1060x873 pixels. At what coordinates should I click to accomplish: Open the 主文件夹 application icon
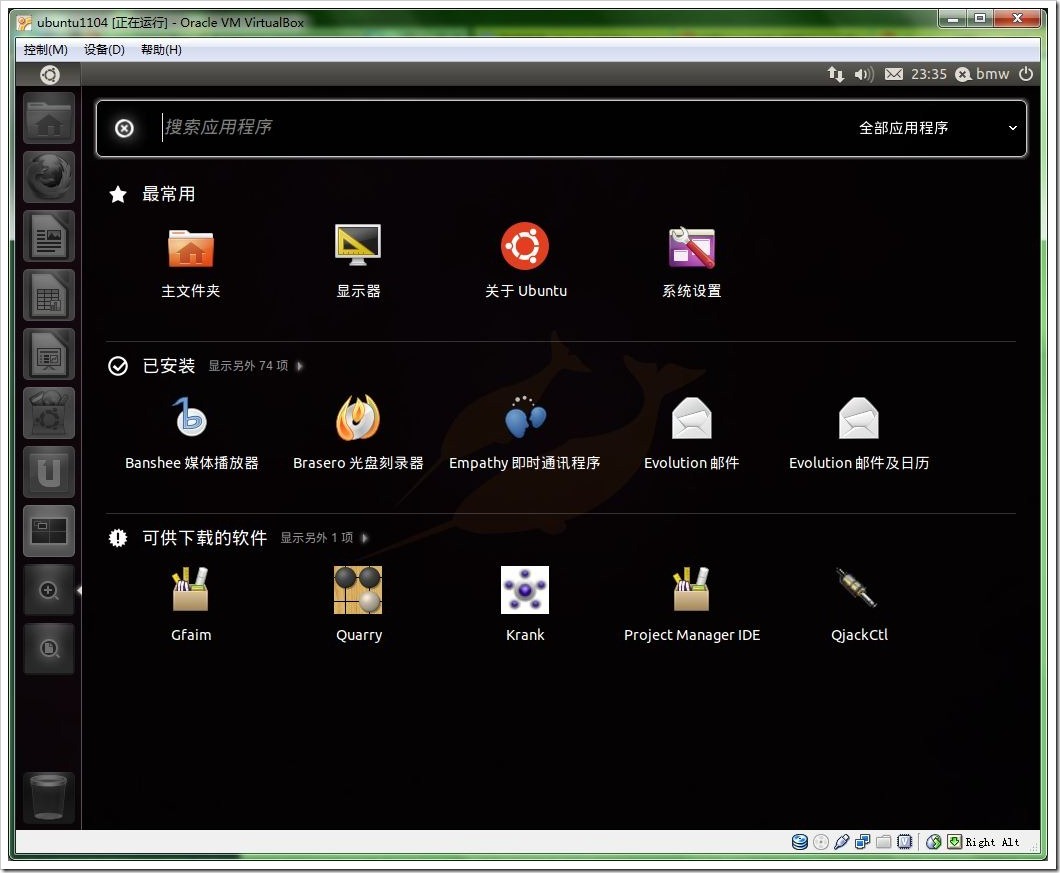(x=191, y=261)
